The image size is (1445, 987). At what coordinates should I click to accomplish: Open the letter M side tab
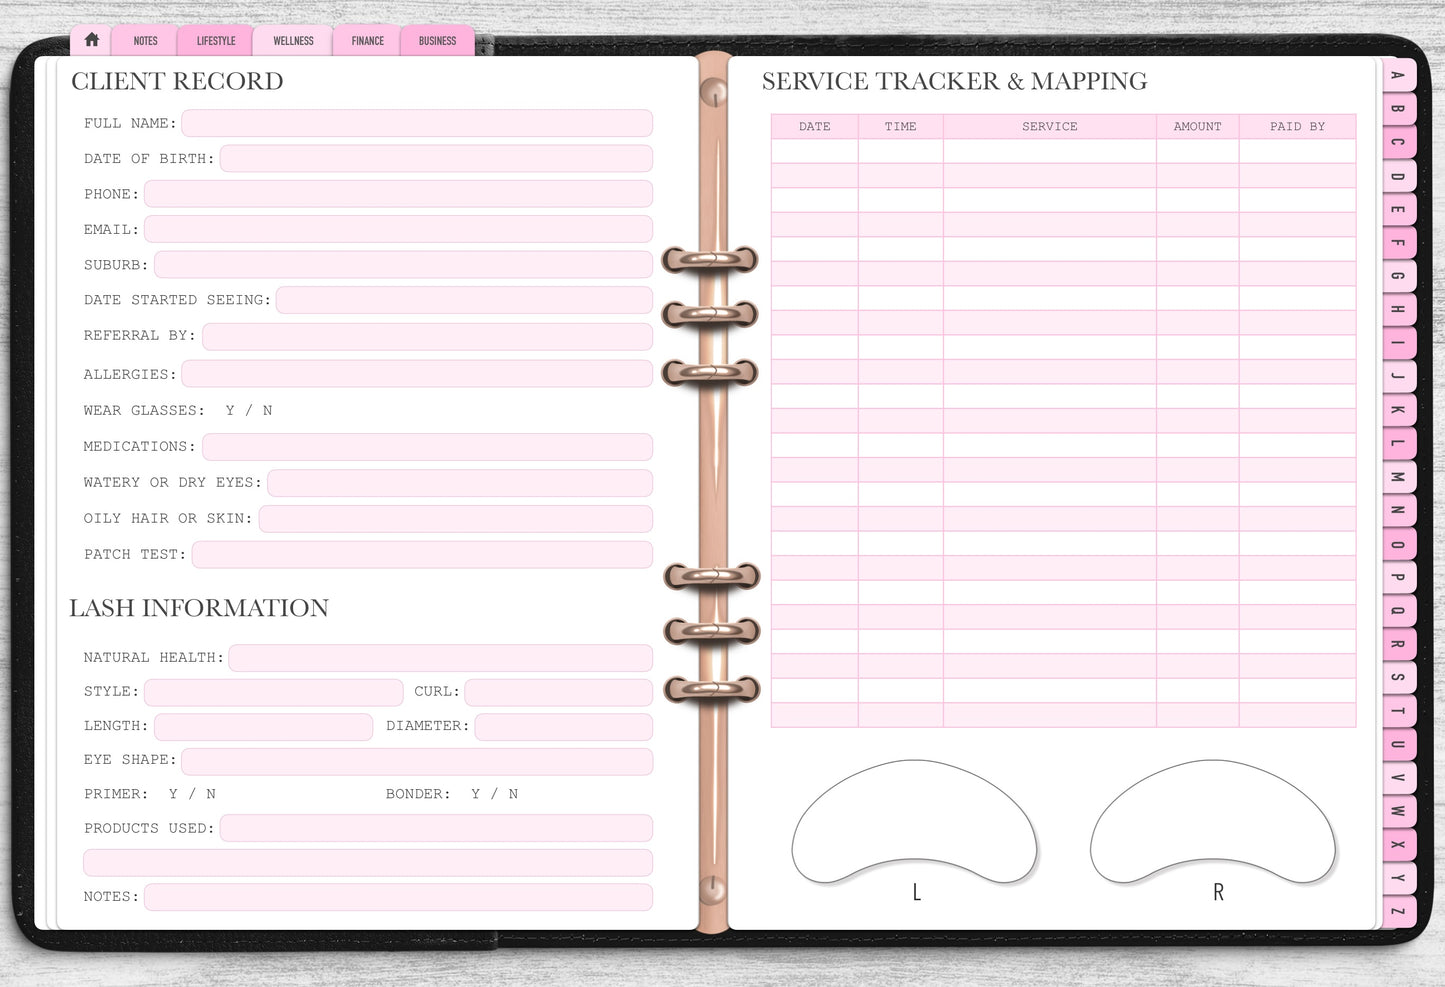pyautogui.click(x=1398, y=477)
